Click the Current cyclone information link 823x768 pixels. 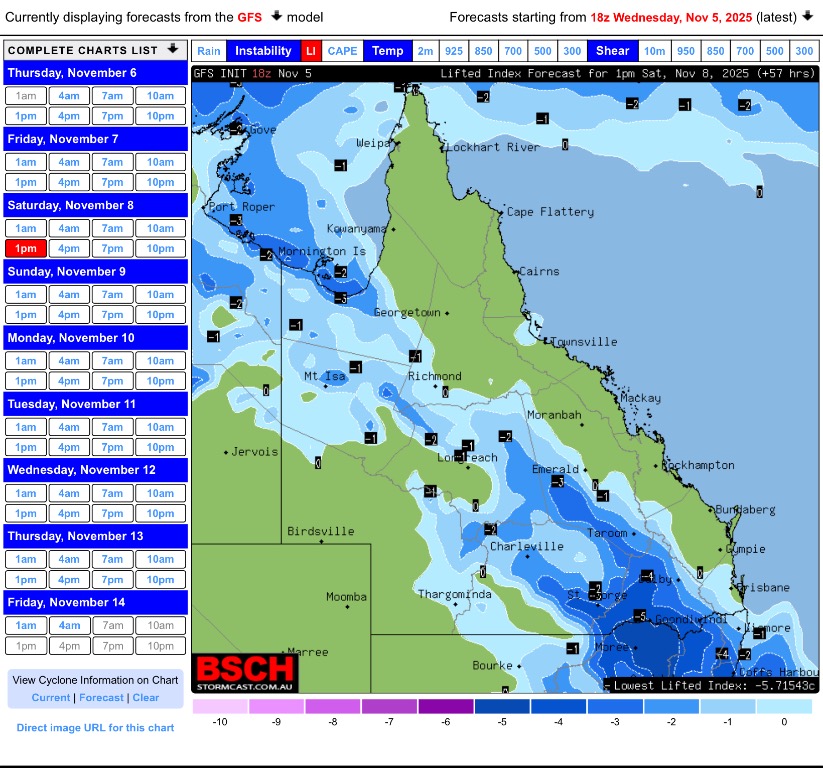51,698
